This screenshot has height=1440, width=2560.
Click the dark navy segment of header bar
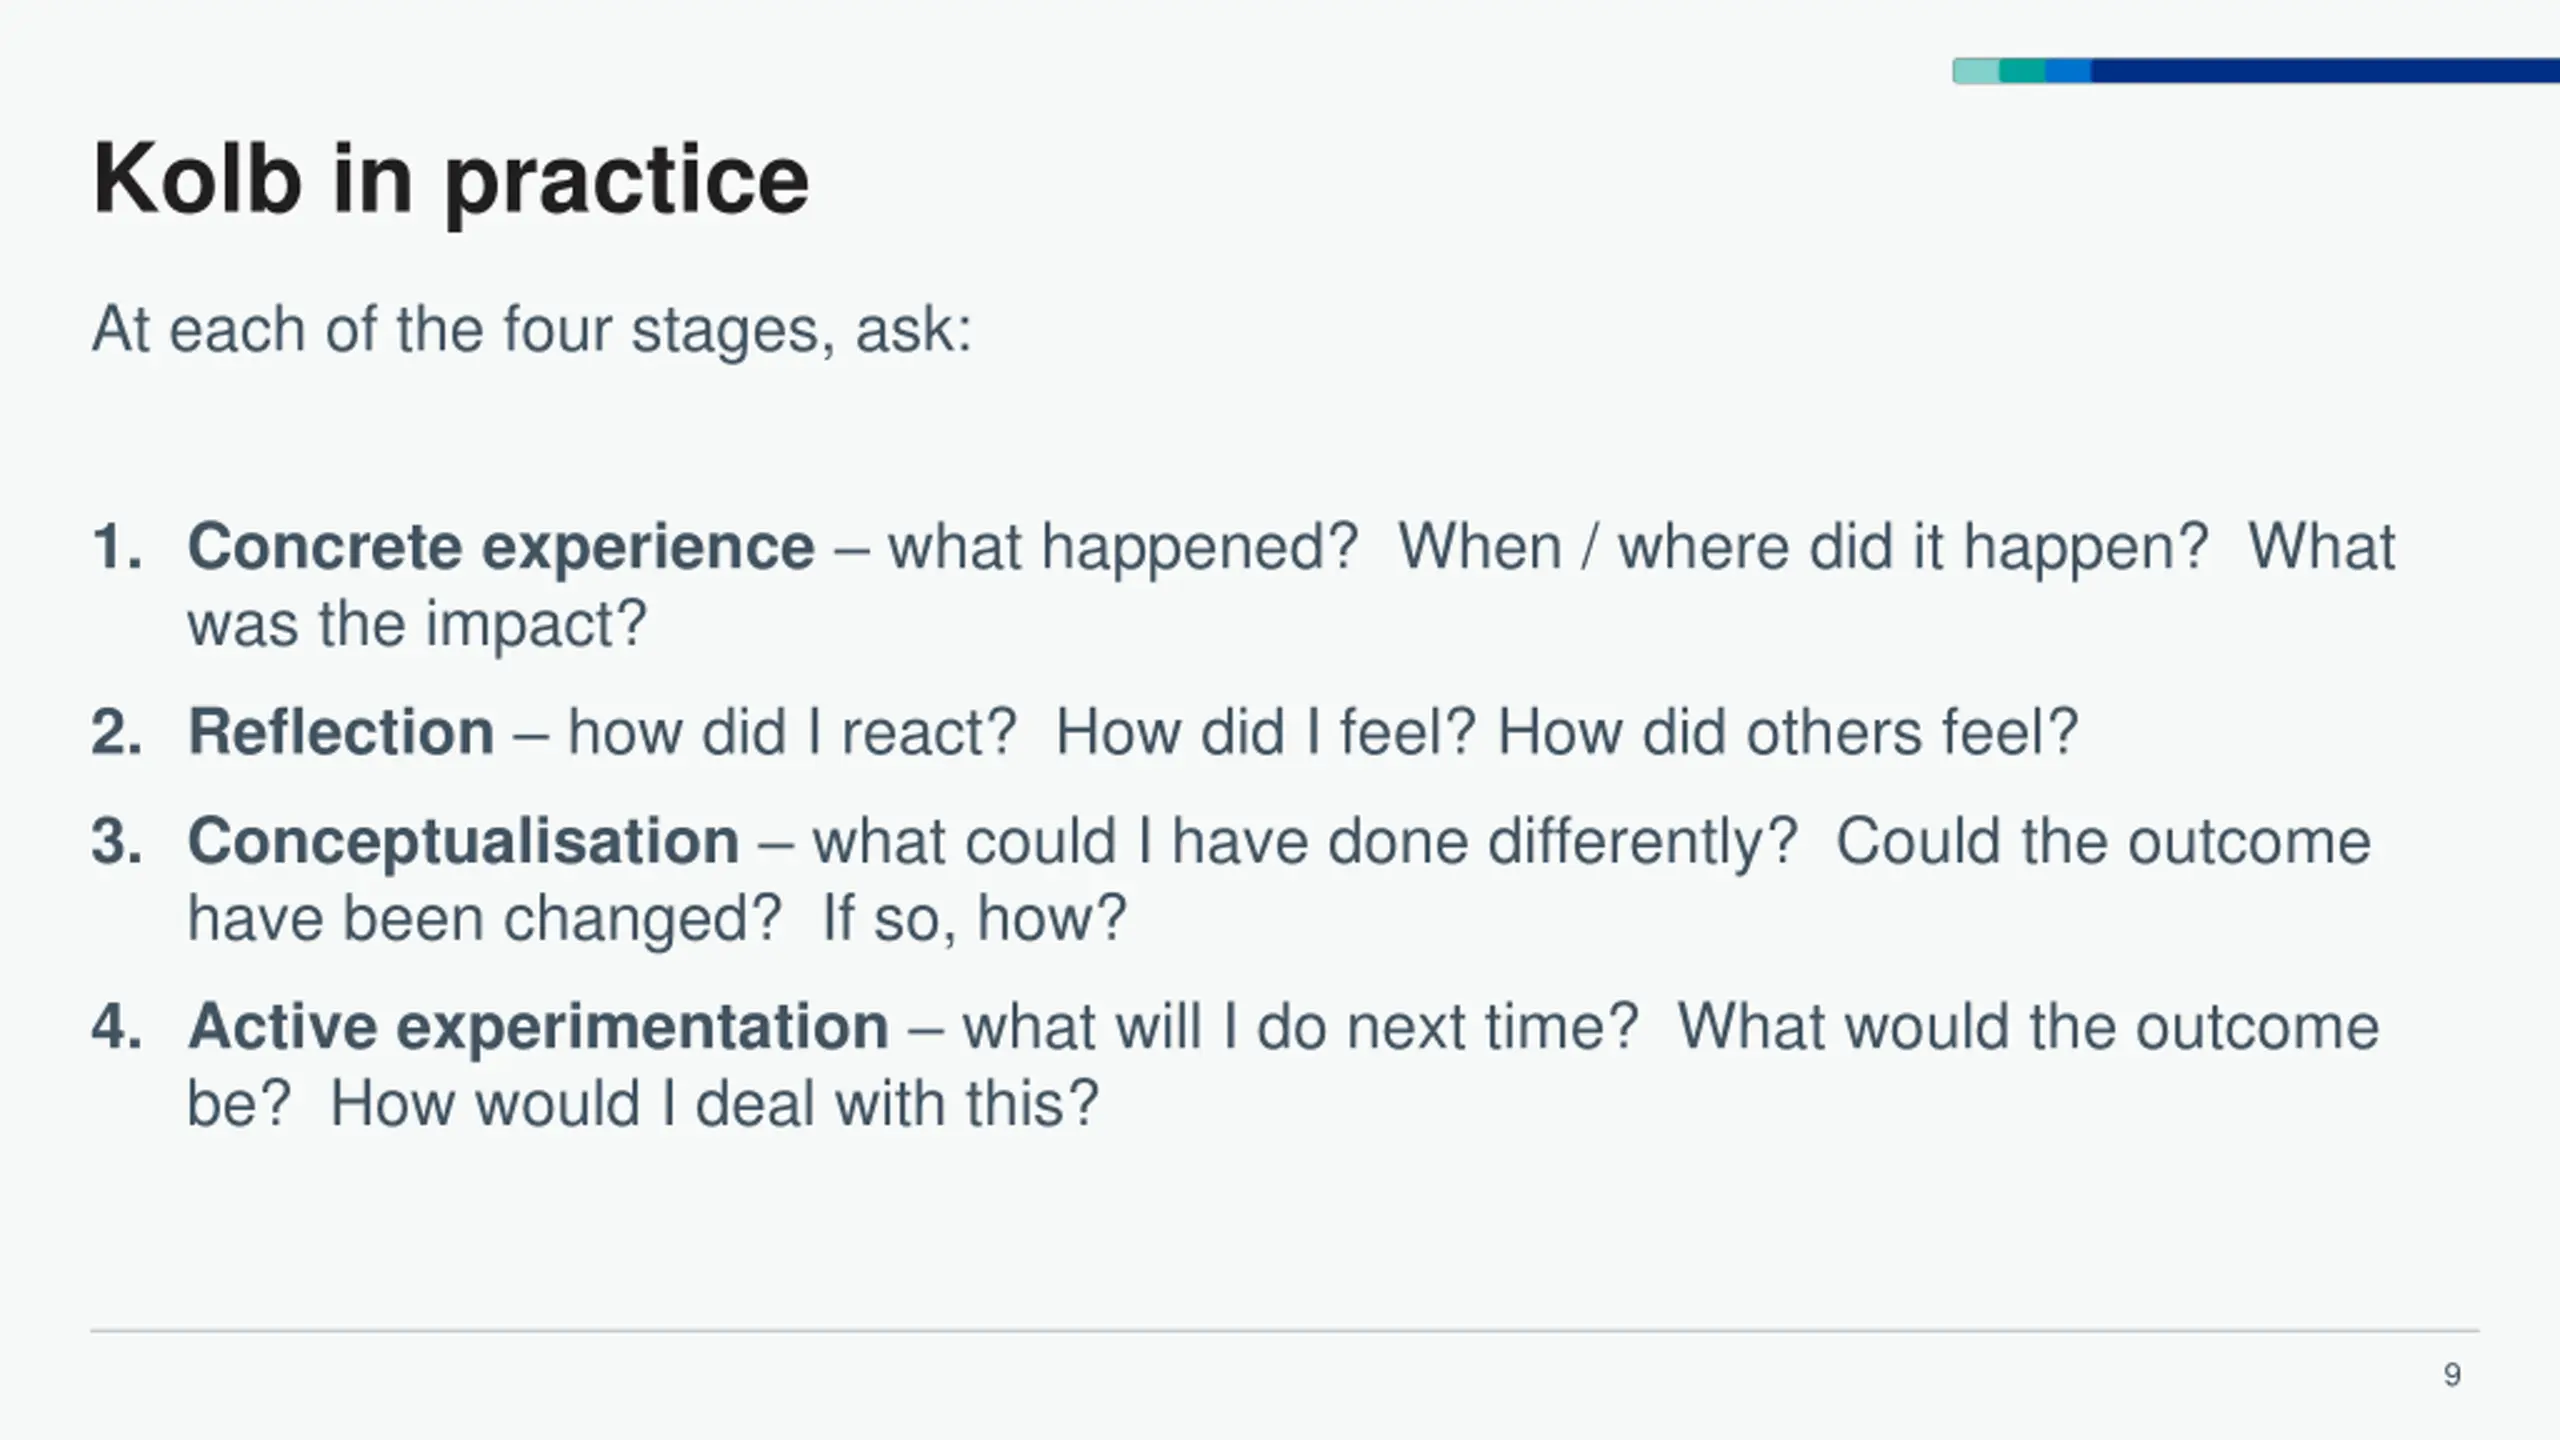(2325, 71)
